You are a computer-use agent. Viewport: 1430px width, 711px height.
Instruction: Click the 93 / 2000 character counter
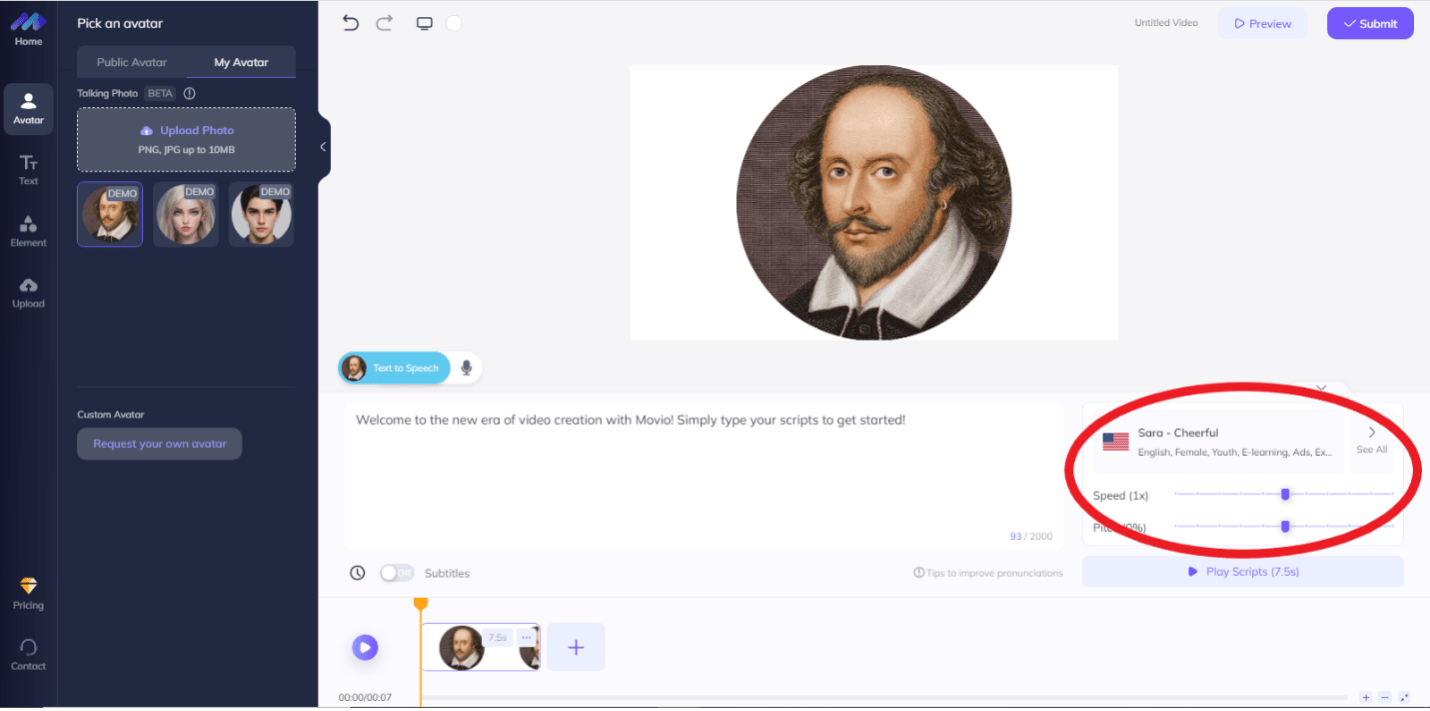1031,536
